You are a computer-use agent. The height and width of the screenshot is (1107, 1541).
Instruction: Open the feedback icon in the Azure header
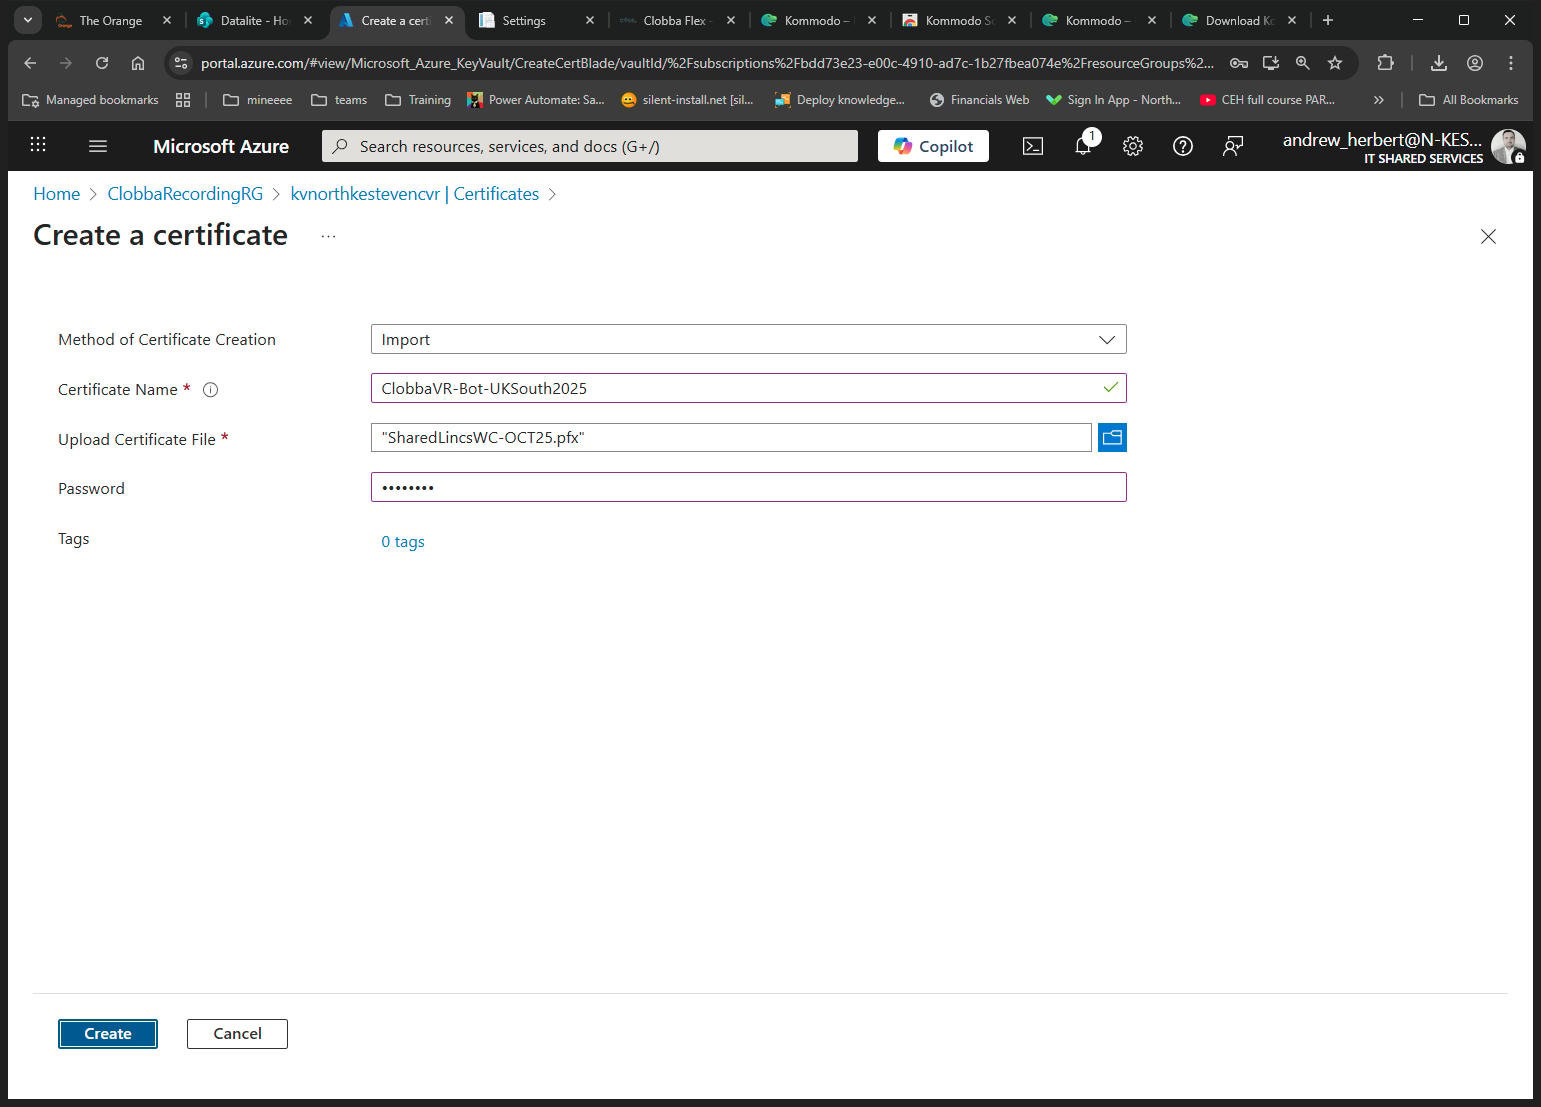(x=1233, y=146)
